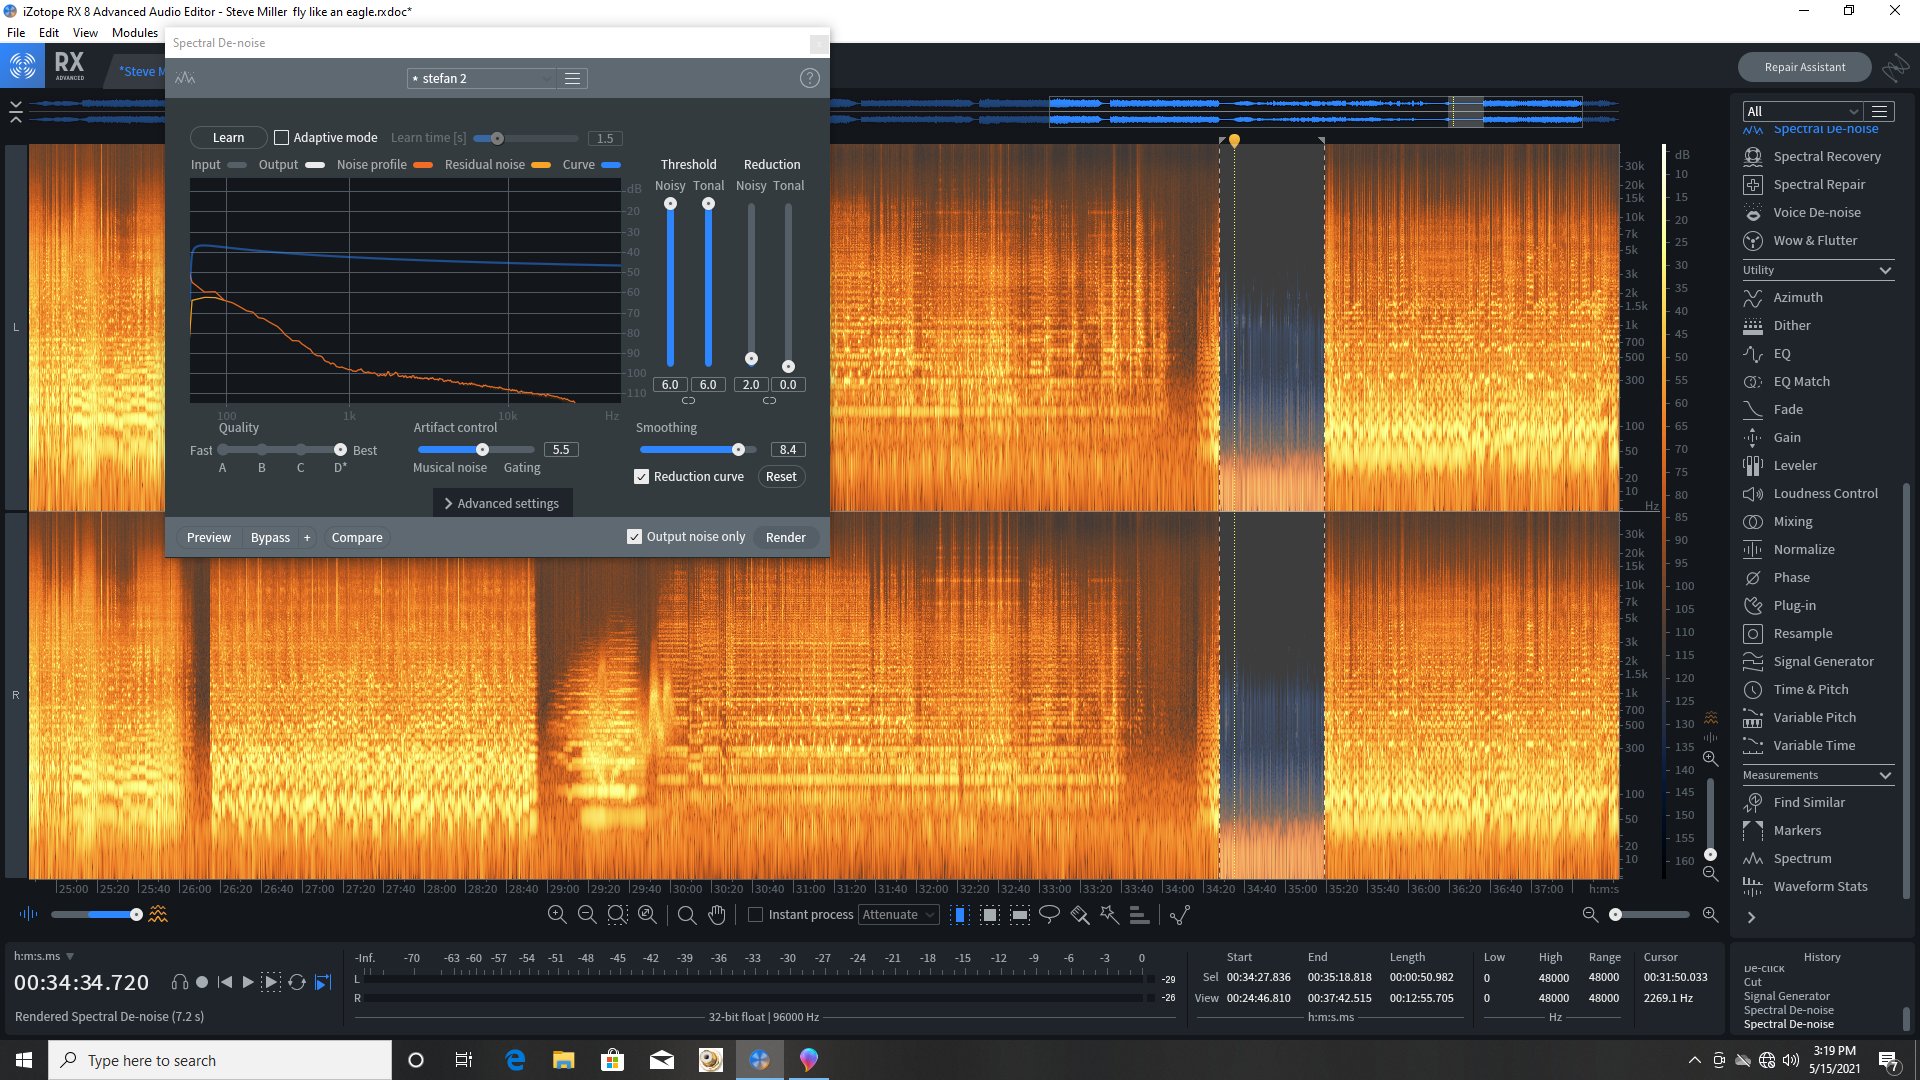Image resolution: width=1920 pixels, height=1080 pixels.
Task: Click the zoom to selection icon
Action: (x=617, y=914)
